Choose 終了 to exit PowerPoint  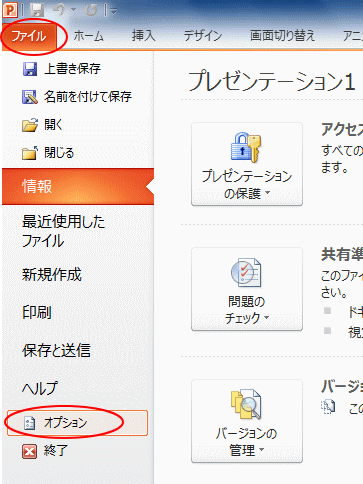[56, 451]
